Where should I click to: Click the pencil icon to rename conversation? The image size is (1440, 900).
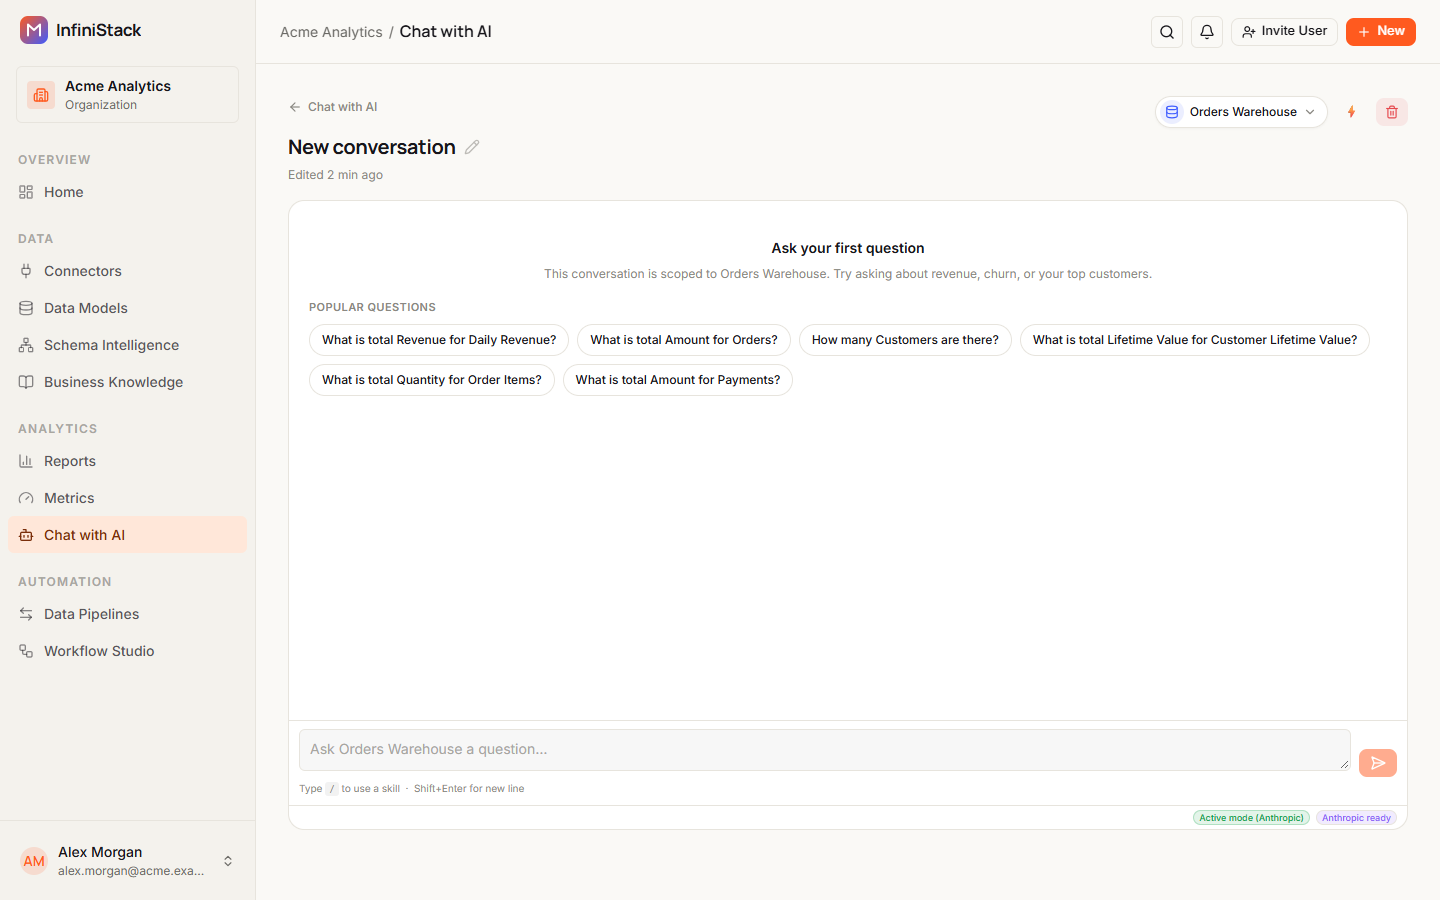point(472,147)
